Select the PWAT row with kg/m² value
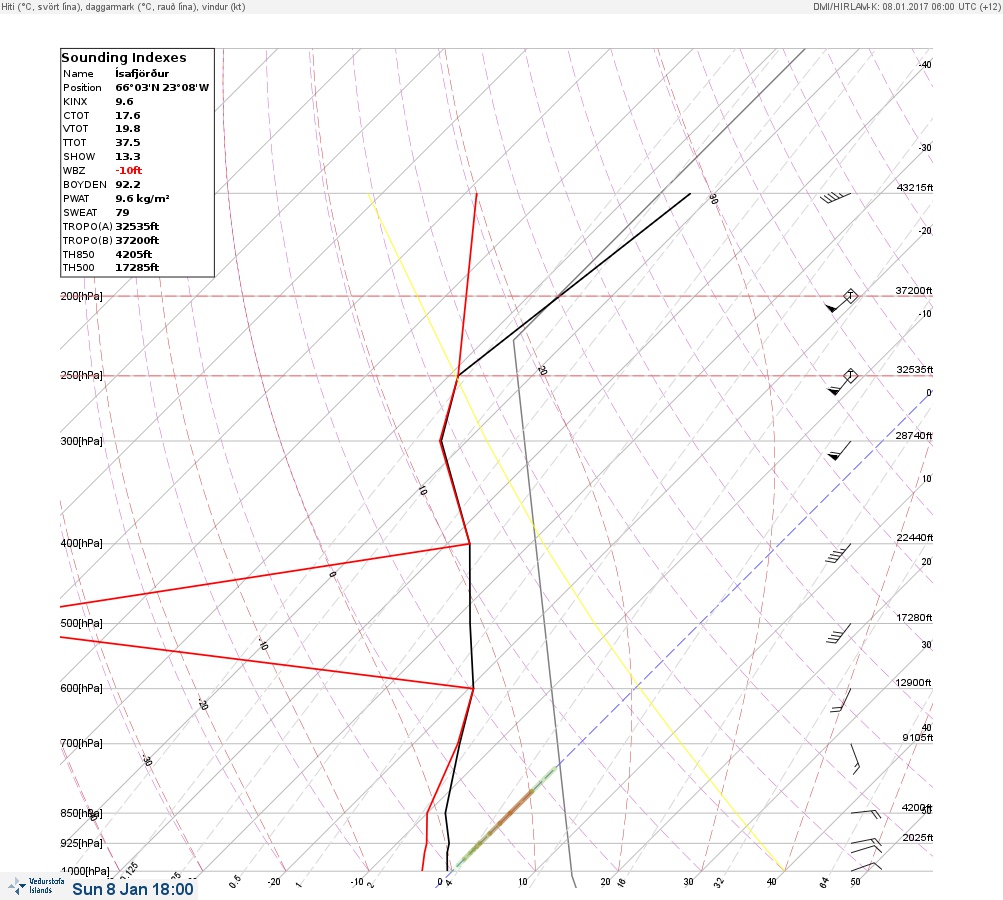The height and width of the screenshot is (900, 1003). [116, 199]
